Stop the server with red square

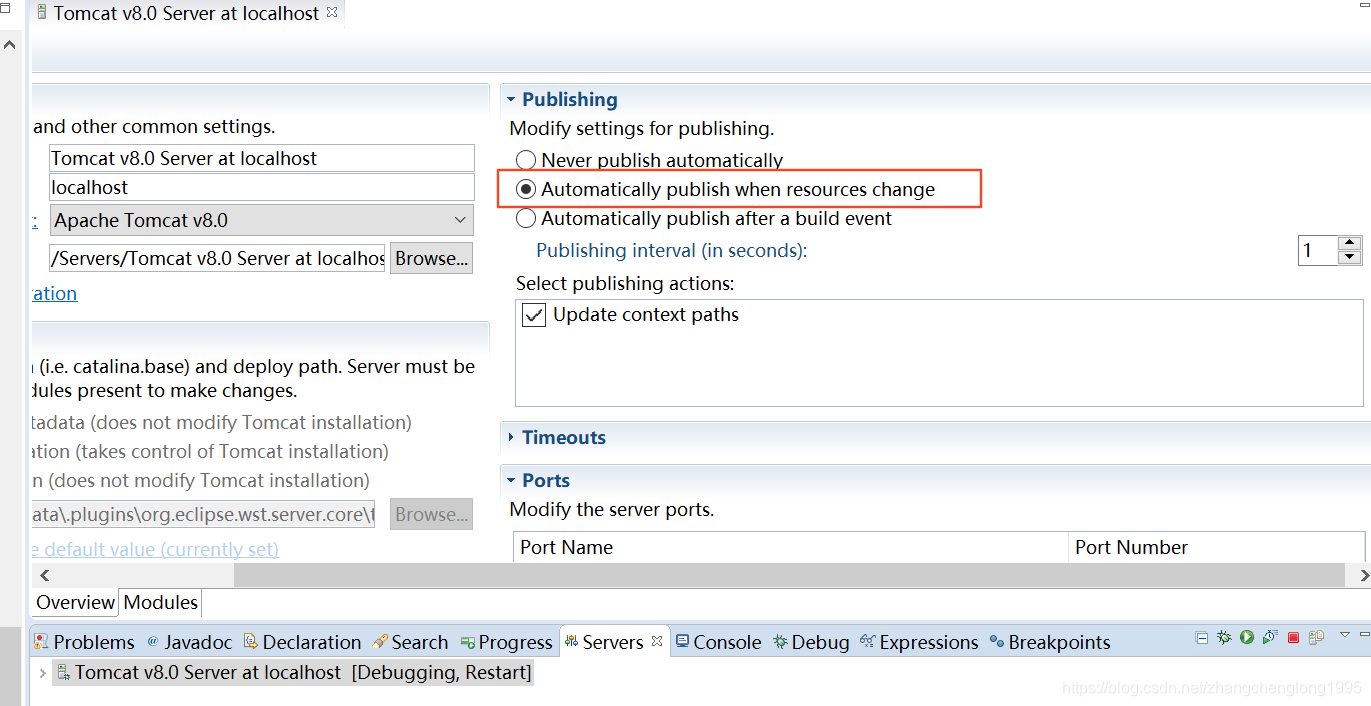[x=1293, y=637]
